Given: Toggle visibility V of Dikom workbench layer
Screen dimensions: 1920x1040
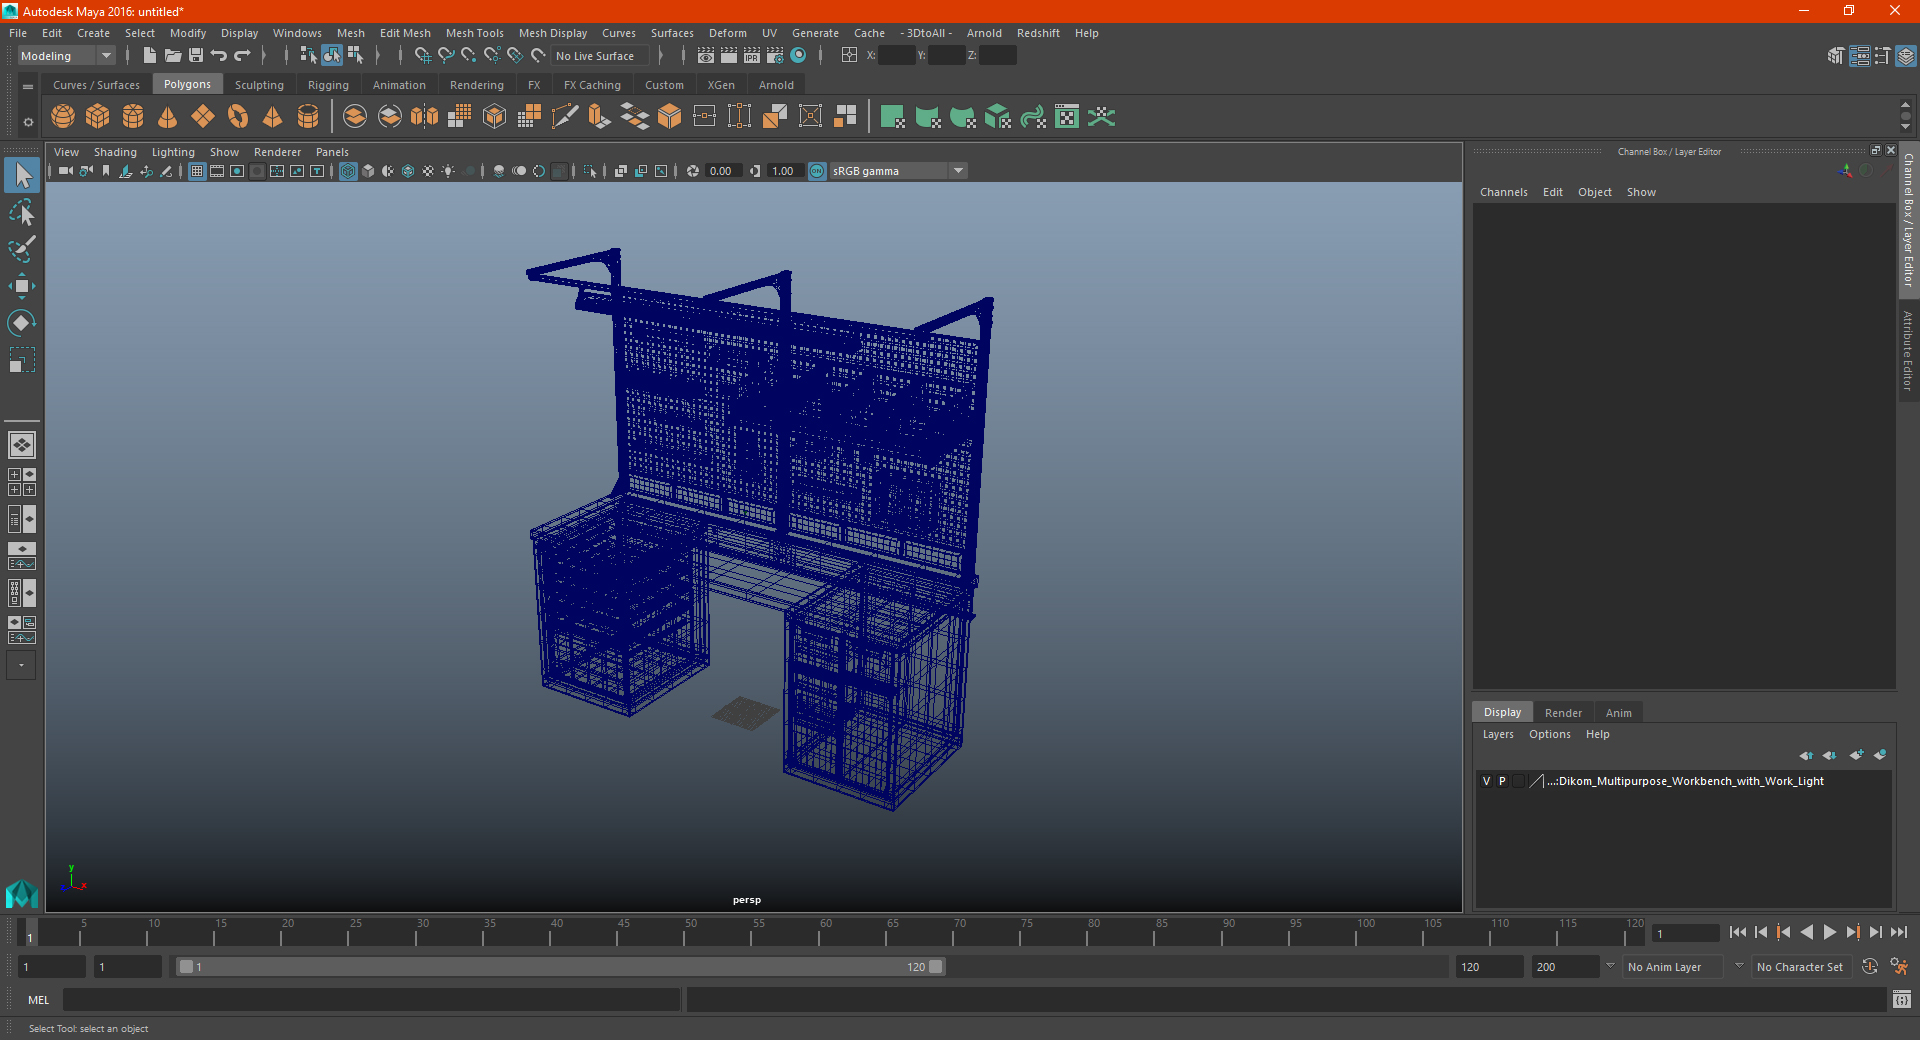Looking at the screenshot, I should click(1486, 781).
